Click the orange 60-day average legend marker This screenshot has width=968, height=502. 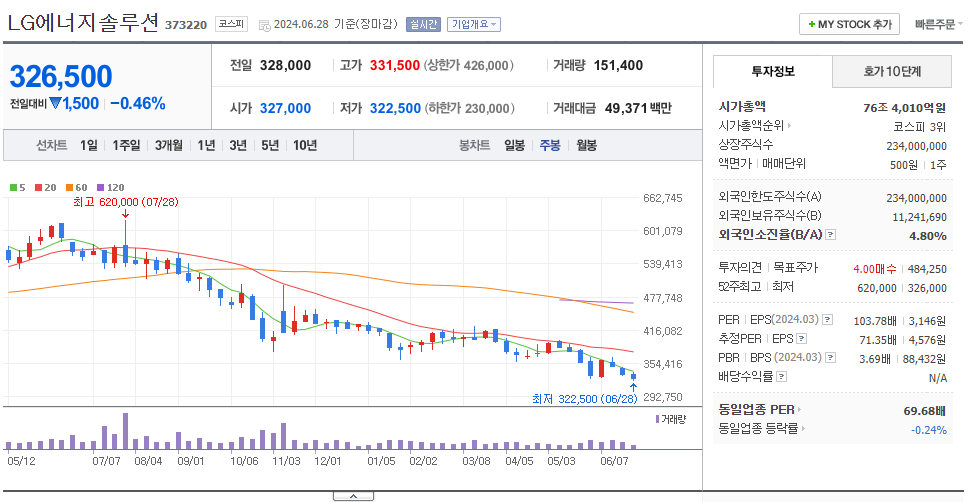pyautogui.click(x=69, y=188)
